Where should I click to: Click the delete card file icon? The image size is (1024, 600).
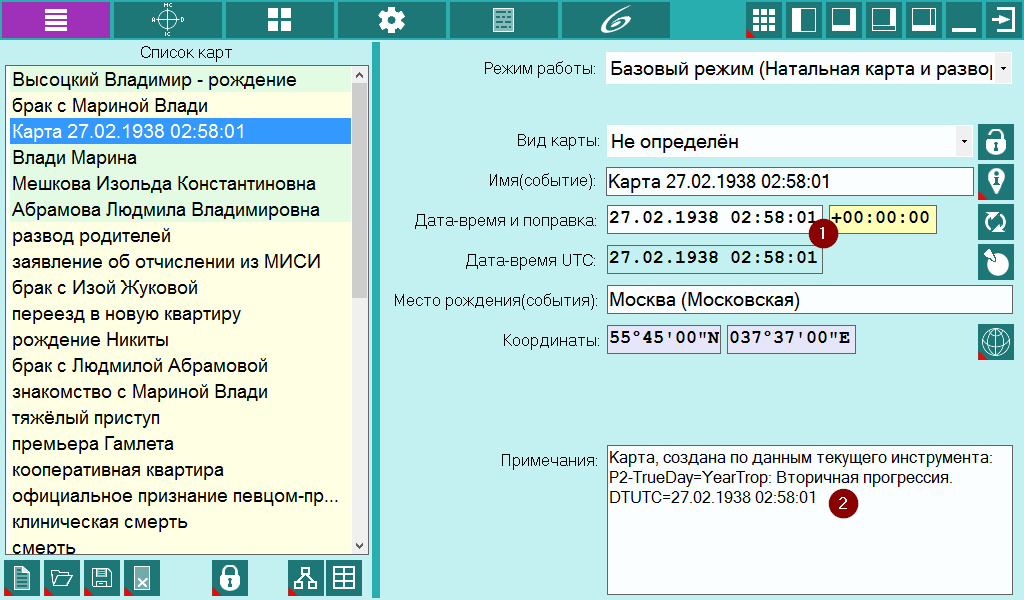[142, 578]
